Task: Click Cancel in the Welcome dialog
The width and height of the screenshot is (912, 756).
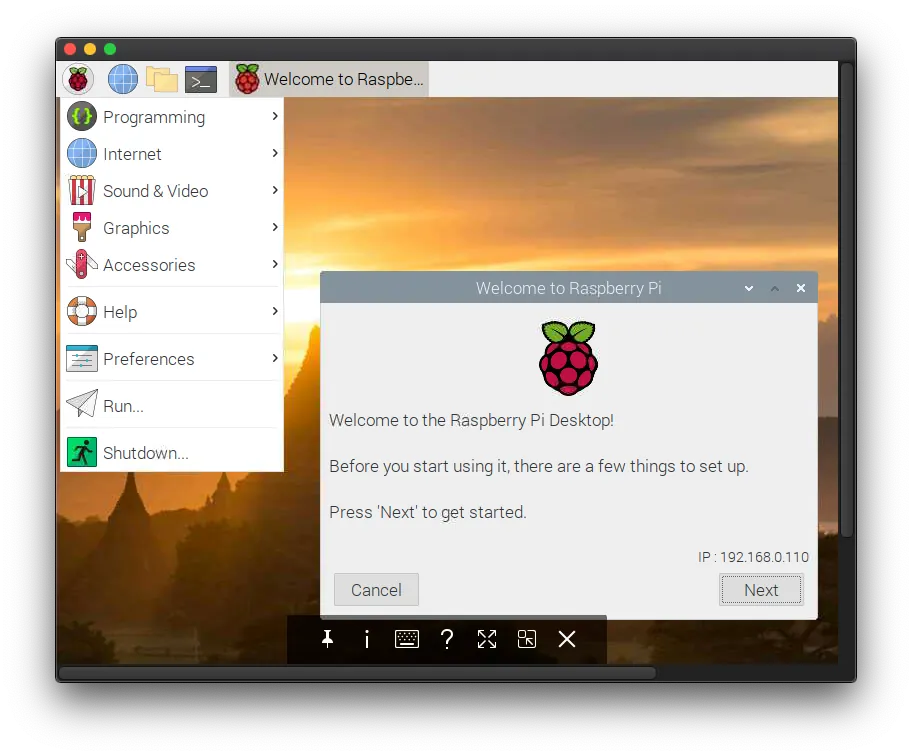Action: 376,590
